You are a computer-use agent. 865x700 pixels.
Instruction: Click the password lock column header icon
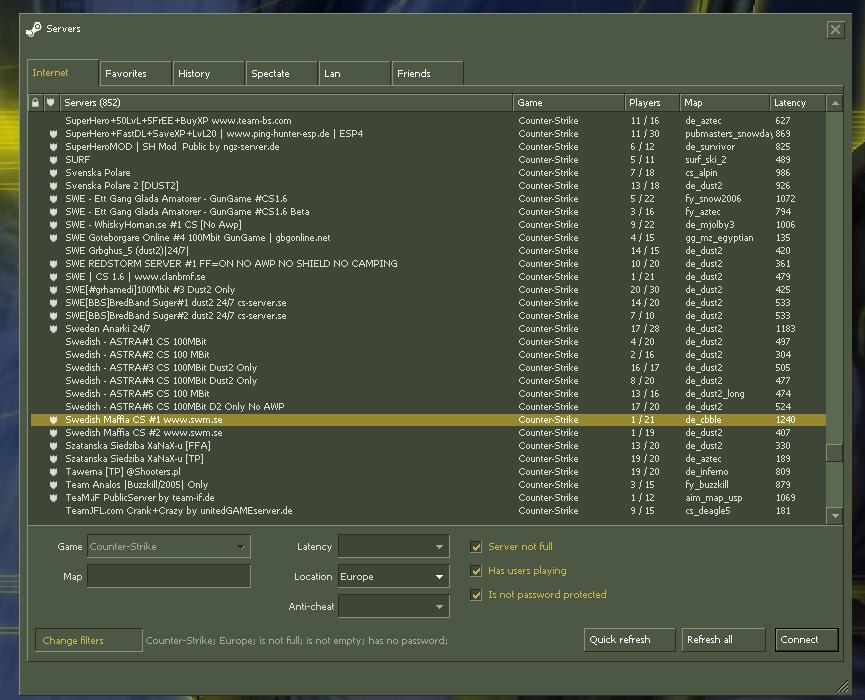pyautogui.click(x=36, y=102)
